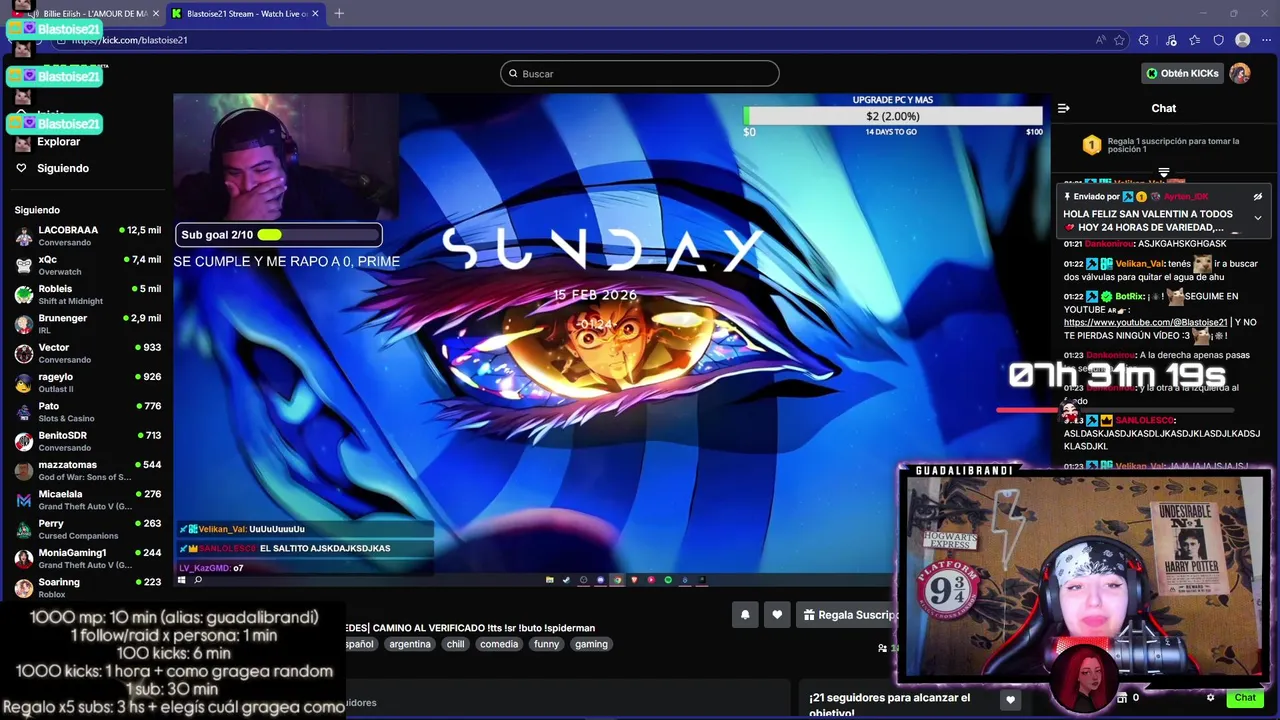Open the browser extensions puzzle icon
Image resolution: width=1280 pixels, height=720 pixels.
coord(1144,40)
